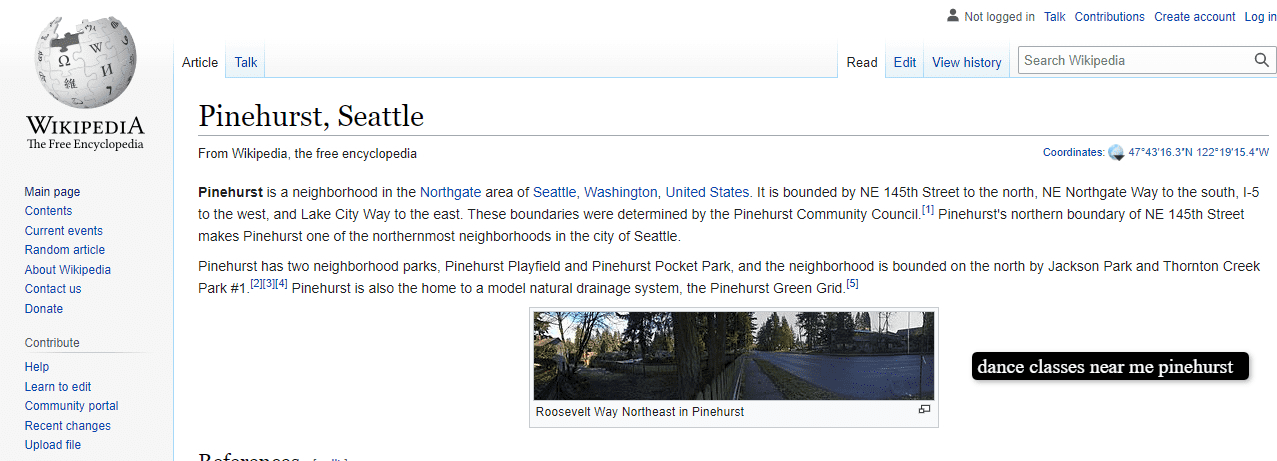Image resolution: width=1277 pixels, height=461 pixels.
Task: Open the View history tab
Action: [x=967, y=62]
